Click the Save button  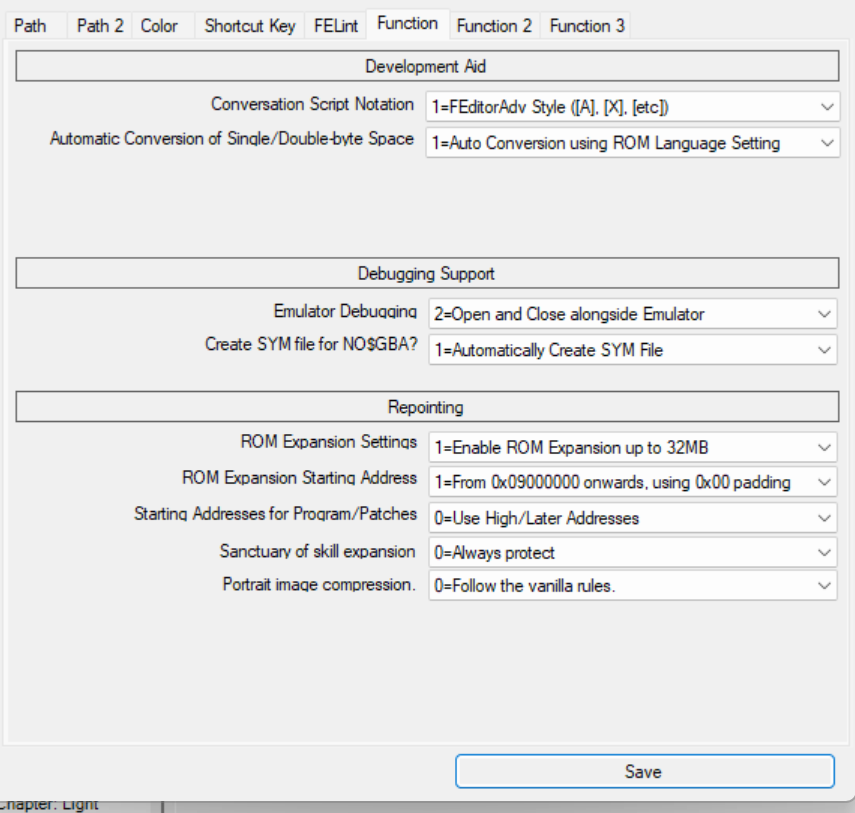pyautogui.click(x=644, y=771)
